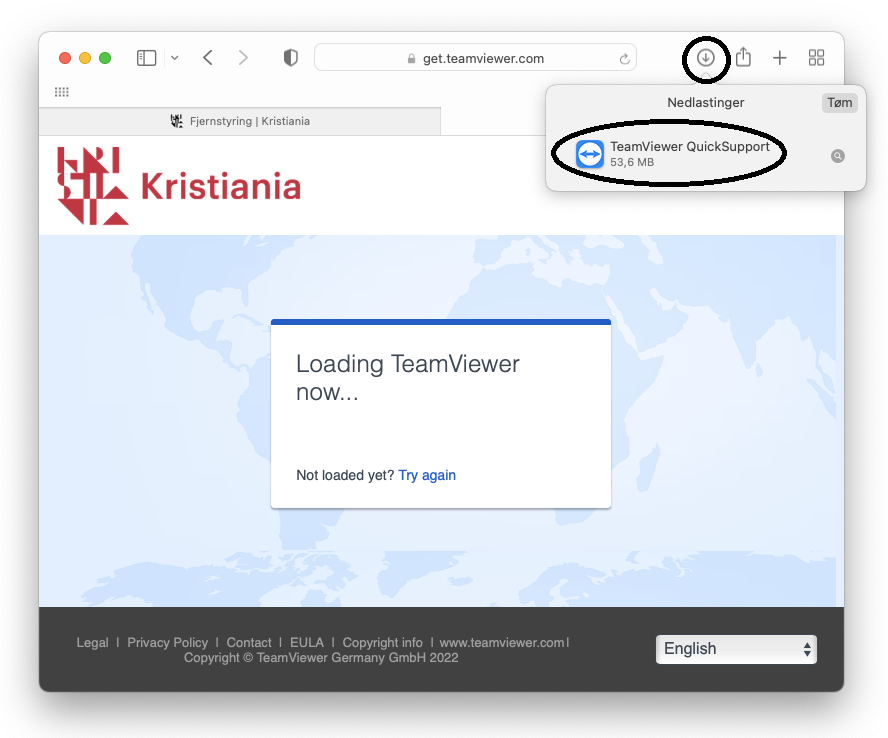Viewport: 888px width, 738px height.
Task: Open the Contact link
Action: tap(249, 643)
